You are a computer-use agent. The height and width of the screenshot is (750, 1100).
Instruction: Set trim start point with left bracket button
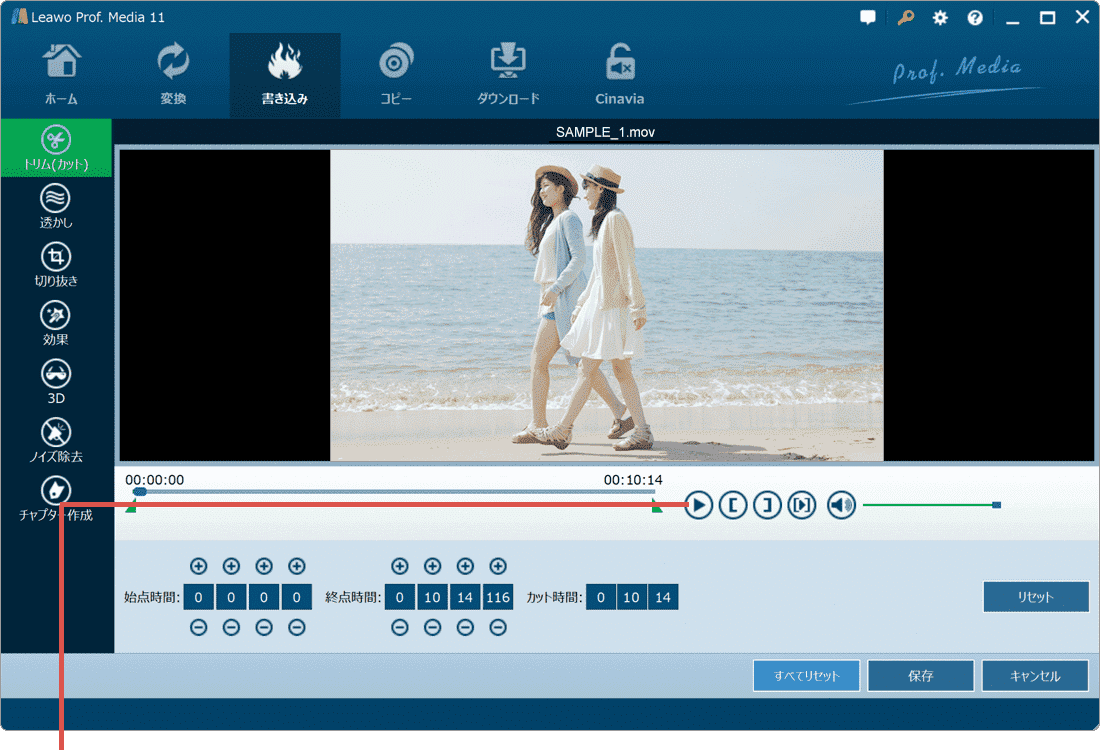click(733, 506)
